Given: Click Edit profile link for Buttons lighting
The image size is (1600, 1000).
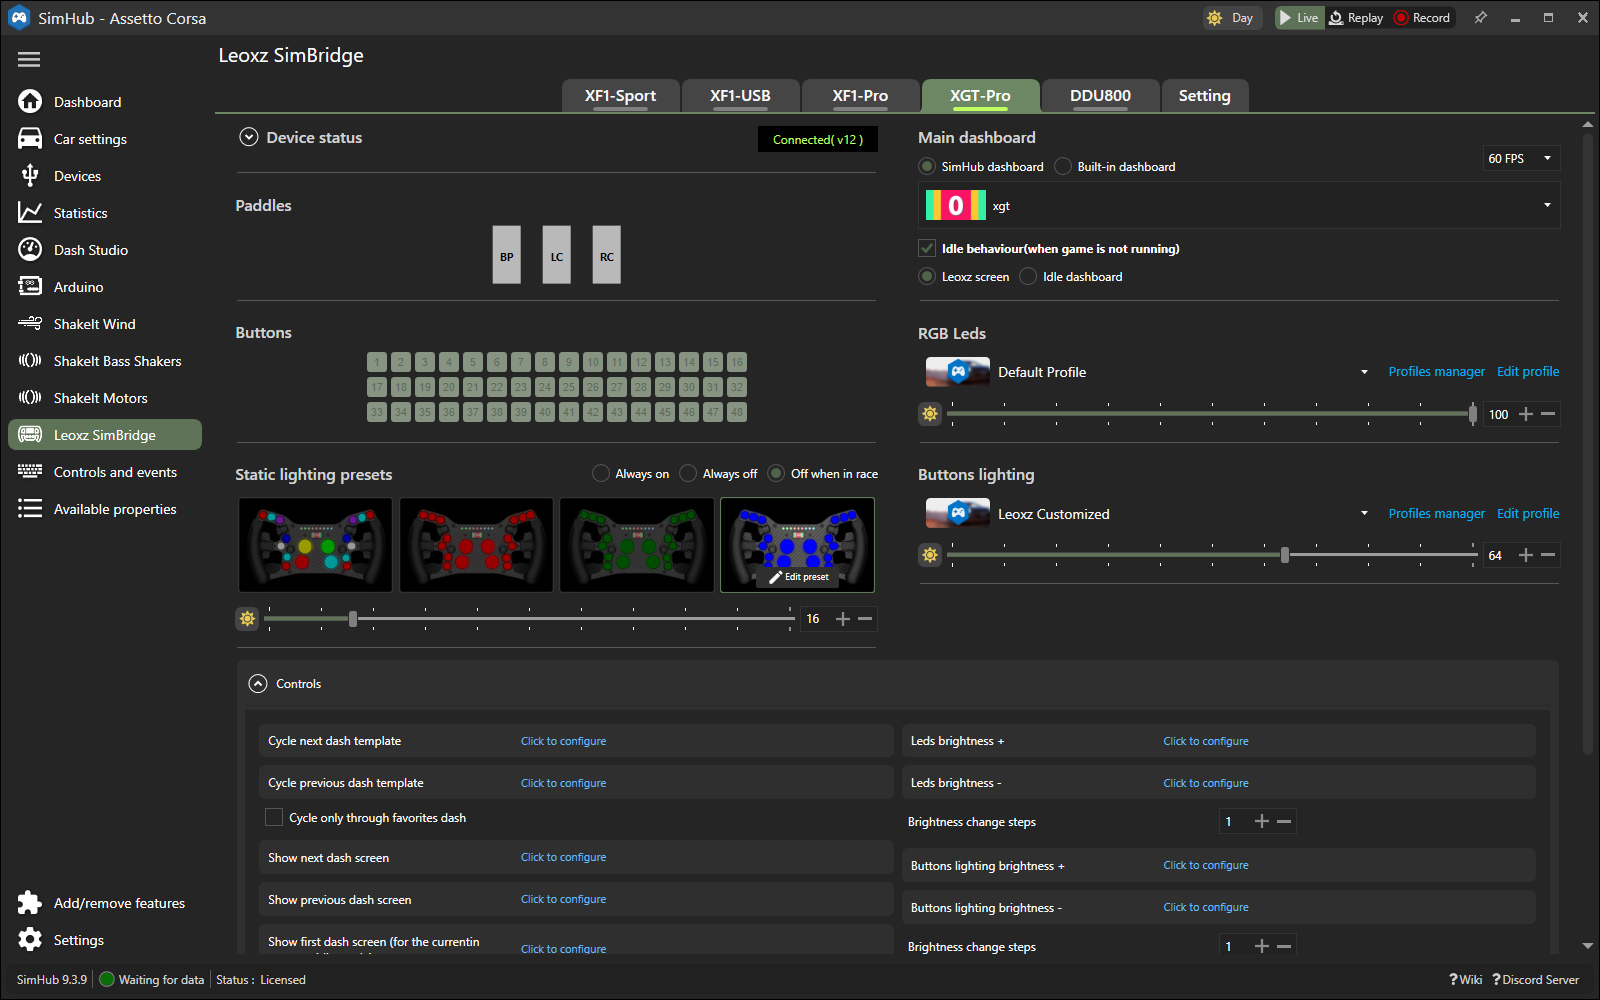Looking at the screenshot, I should pyautogui.click(x=1527, y=514).
